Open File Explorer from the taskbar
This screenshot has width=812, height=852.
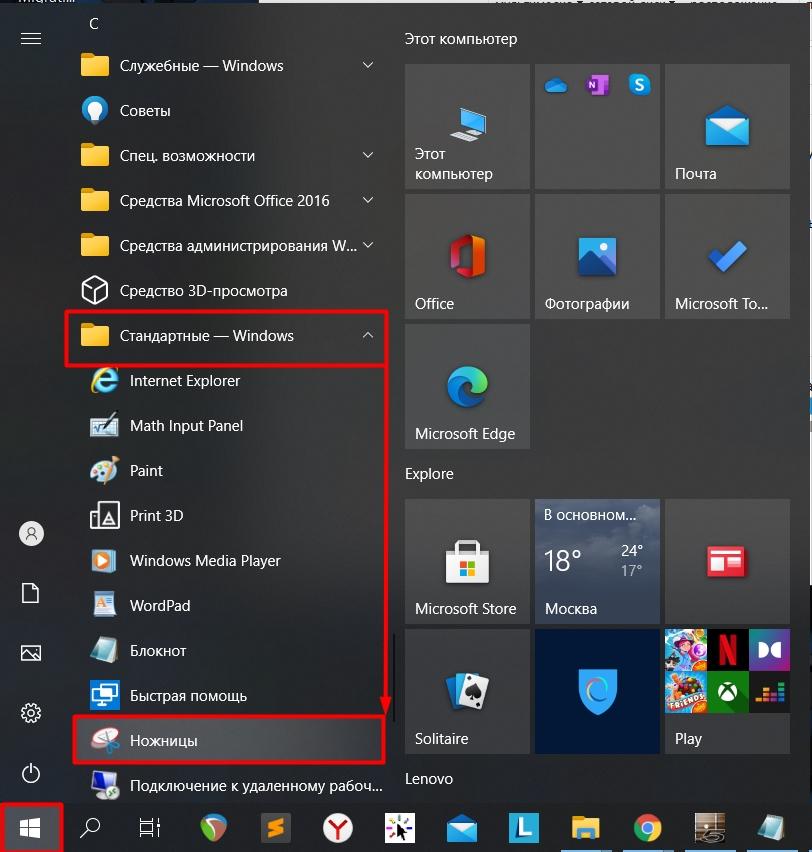coord(586,829)
